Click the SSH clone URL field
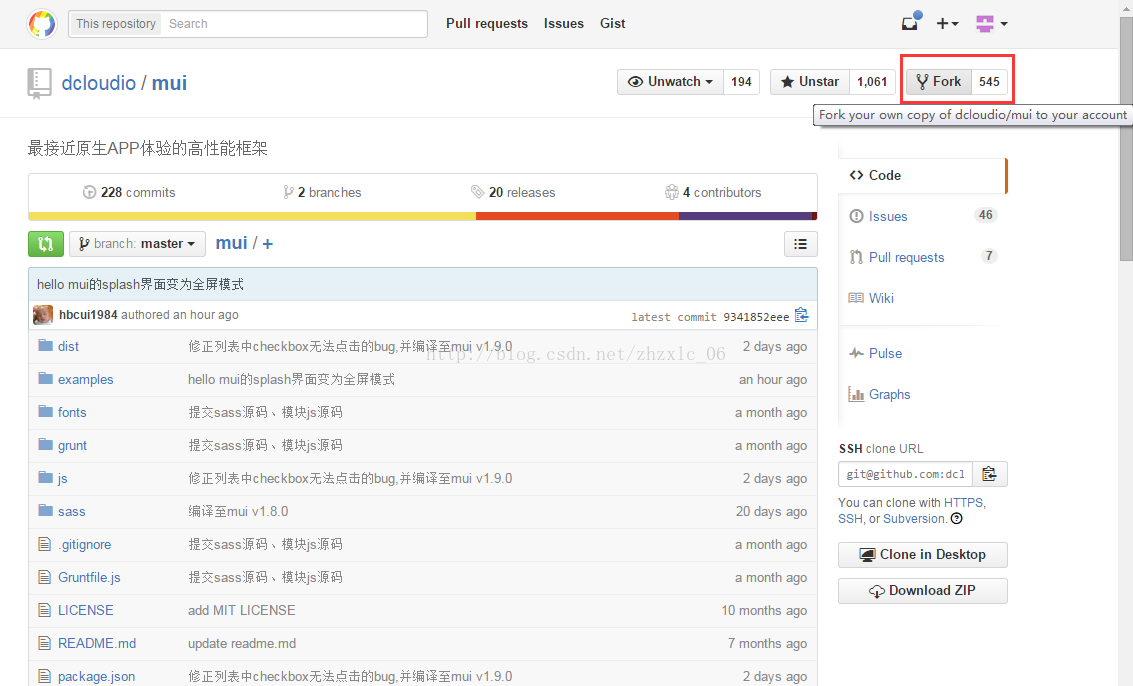Image resolution: width=1133 pixels, height=686 pixels. pos(905,474)
